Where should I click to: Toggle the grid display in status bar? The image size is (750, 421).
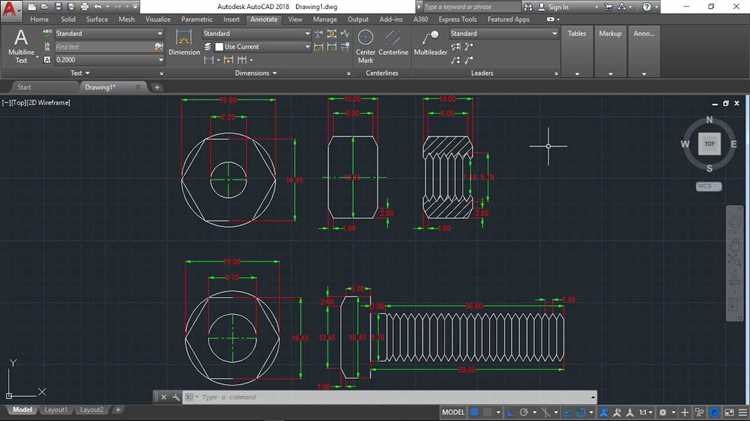coord(476,411)
